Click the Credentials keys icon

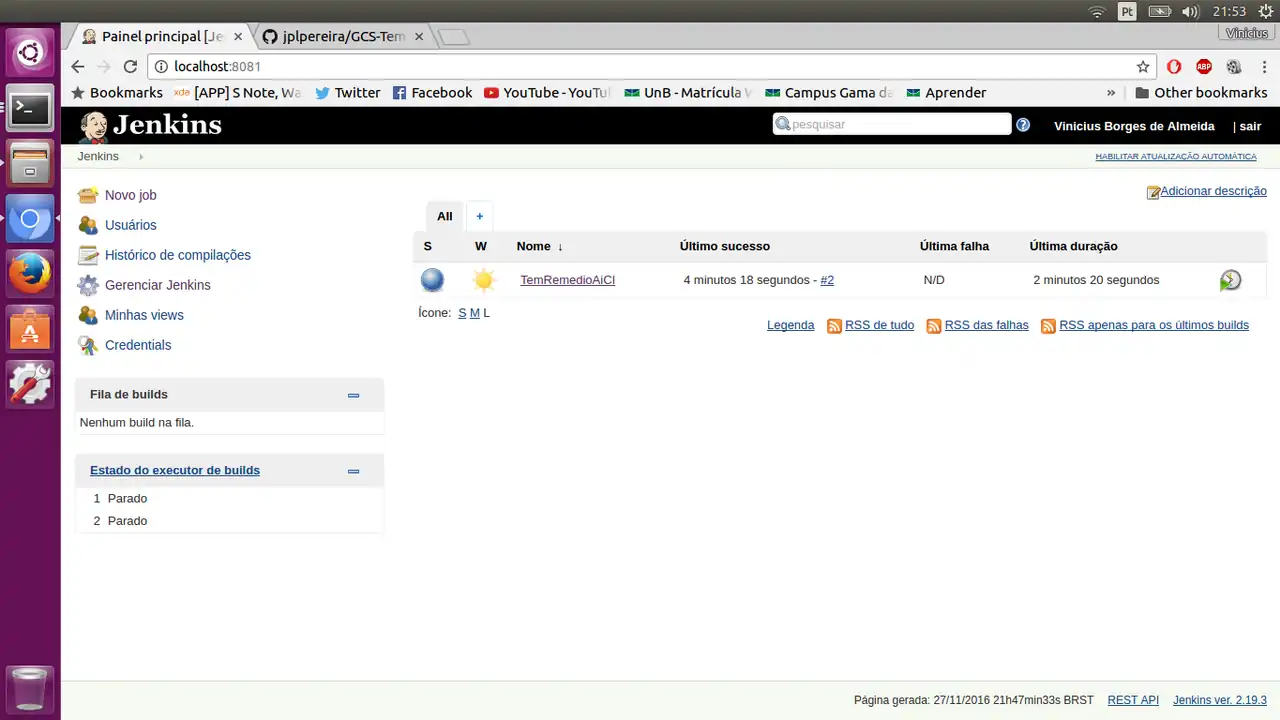click(88, 345)
